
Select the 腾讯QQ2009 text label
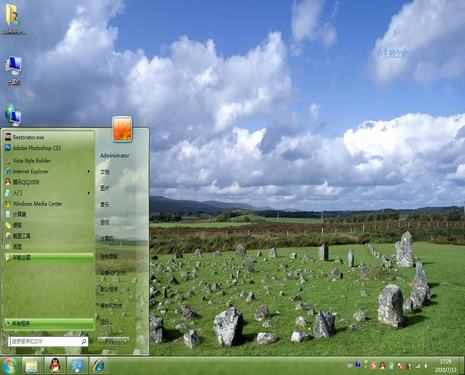click(26, 182)
